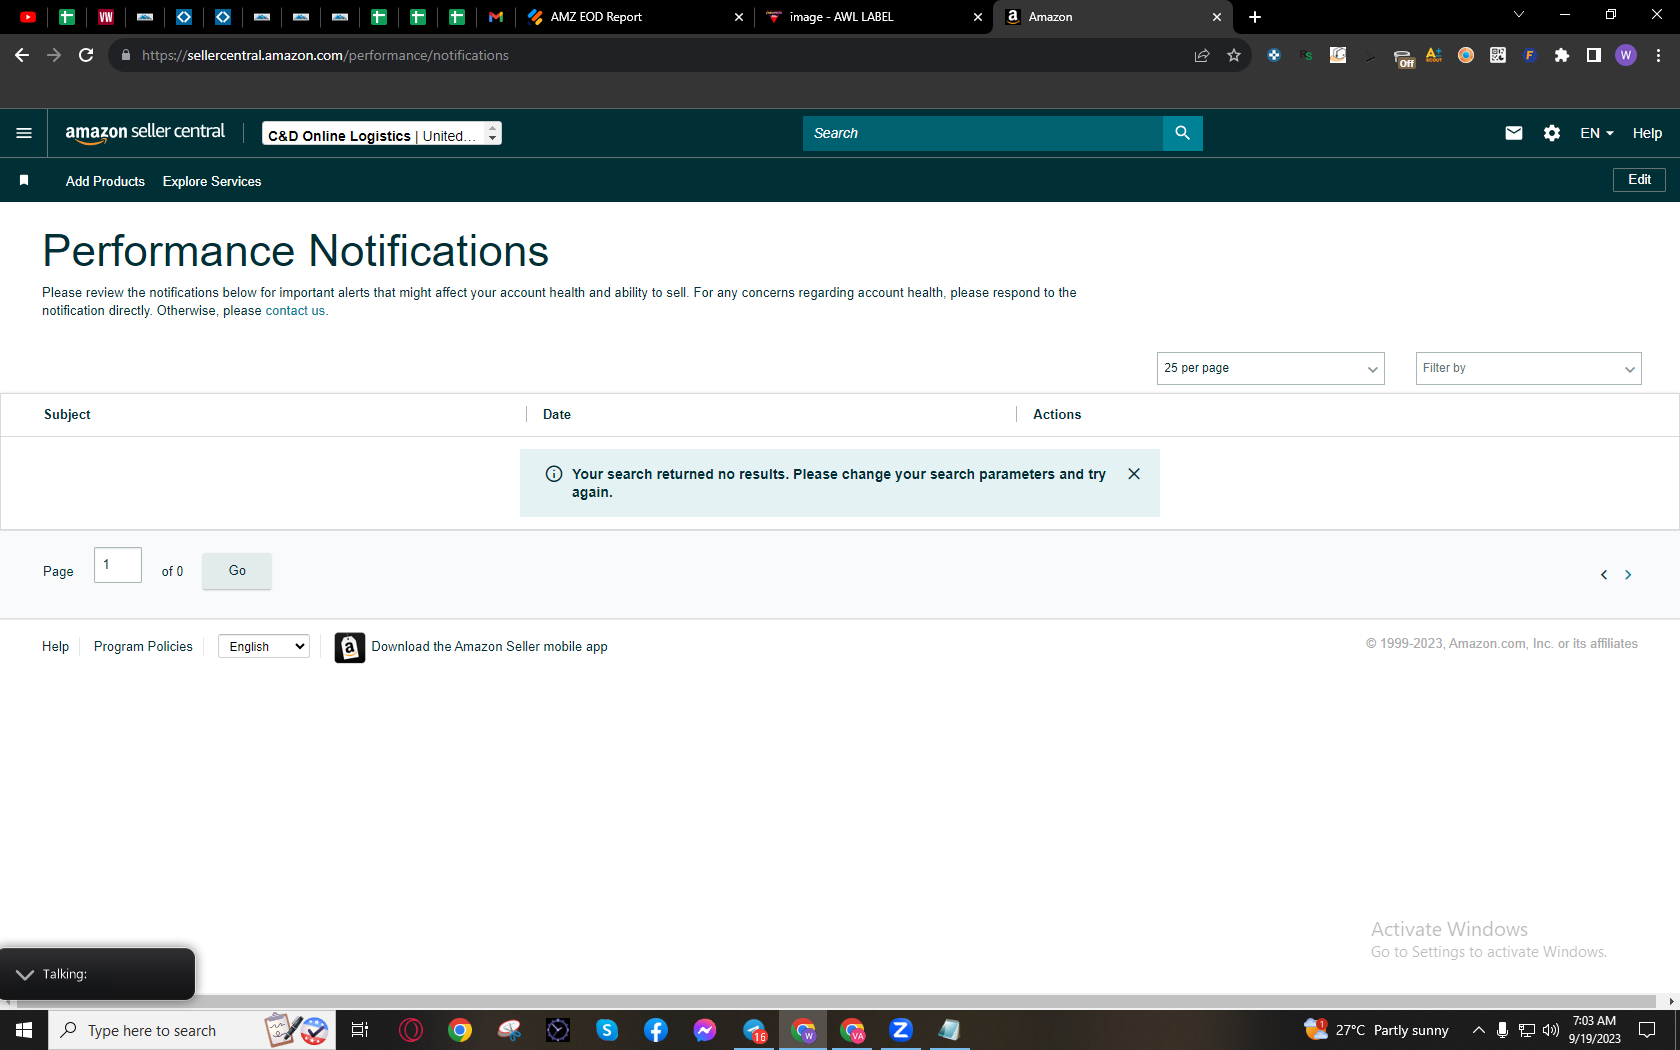This screenshot has width=1680, height=1050.
Task: Click the Amazon Seller app icon
Action: tap(349, 648)
